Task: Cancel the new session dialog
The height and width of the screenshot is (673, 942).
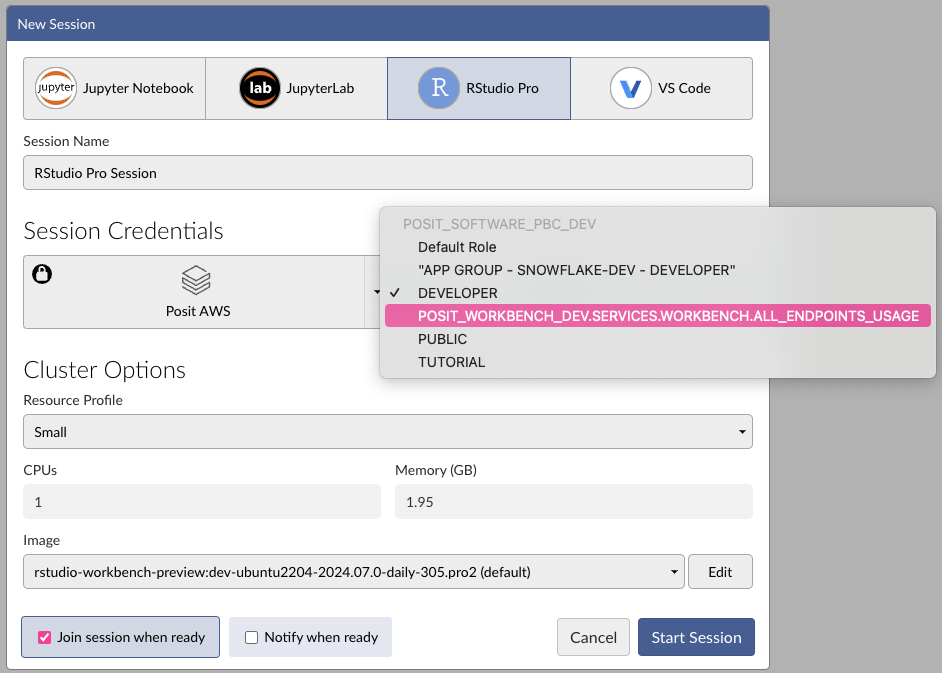Action: 593,637
